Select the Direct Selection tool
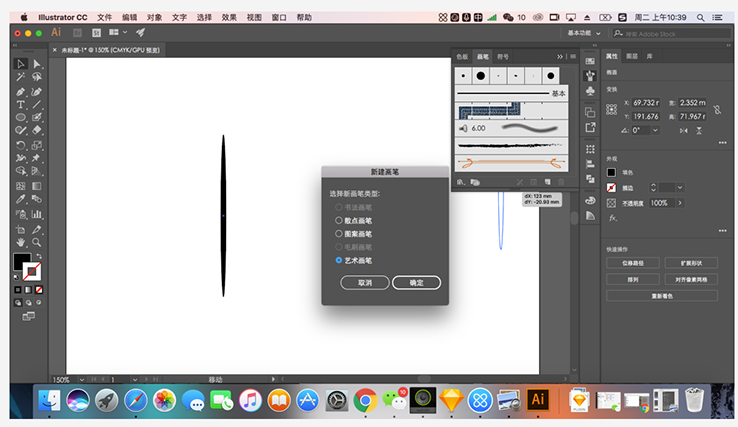The height and width of the screenshot is (427, 738). (37, 64)
